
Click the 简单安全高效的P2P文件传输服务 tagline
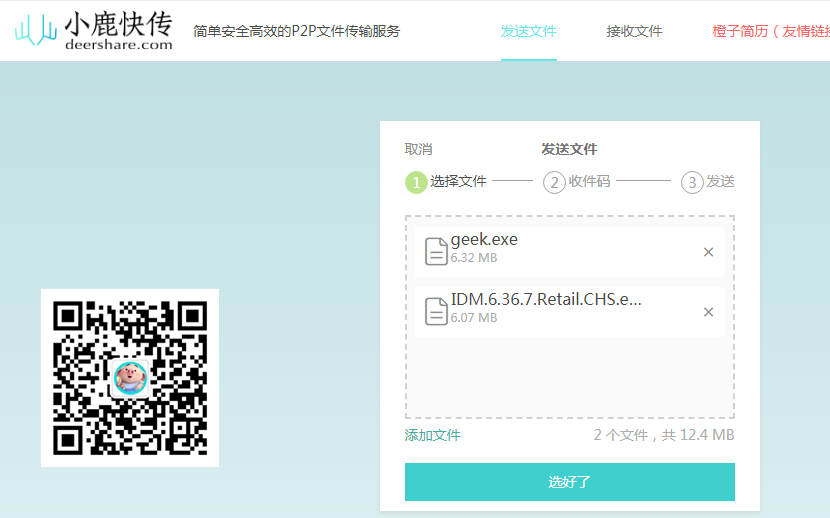296,31
